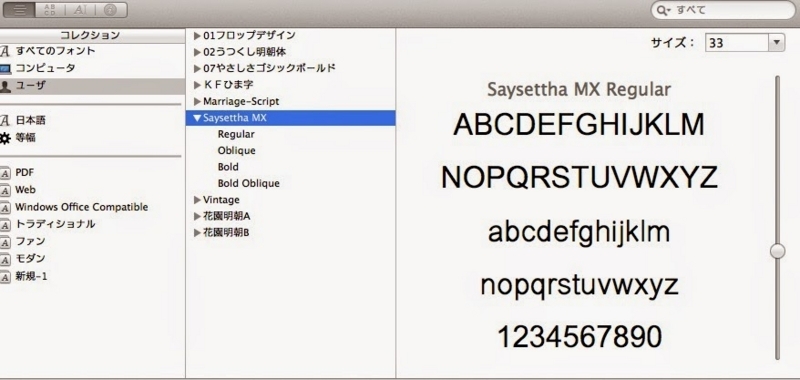This screenshot has width=800, height=380.
Task: Expand the 07やさしさゴシックボールド font family
Action: [x=197, y=69]
